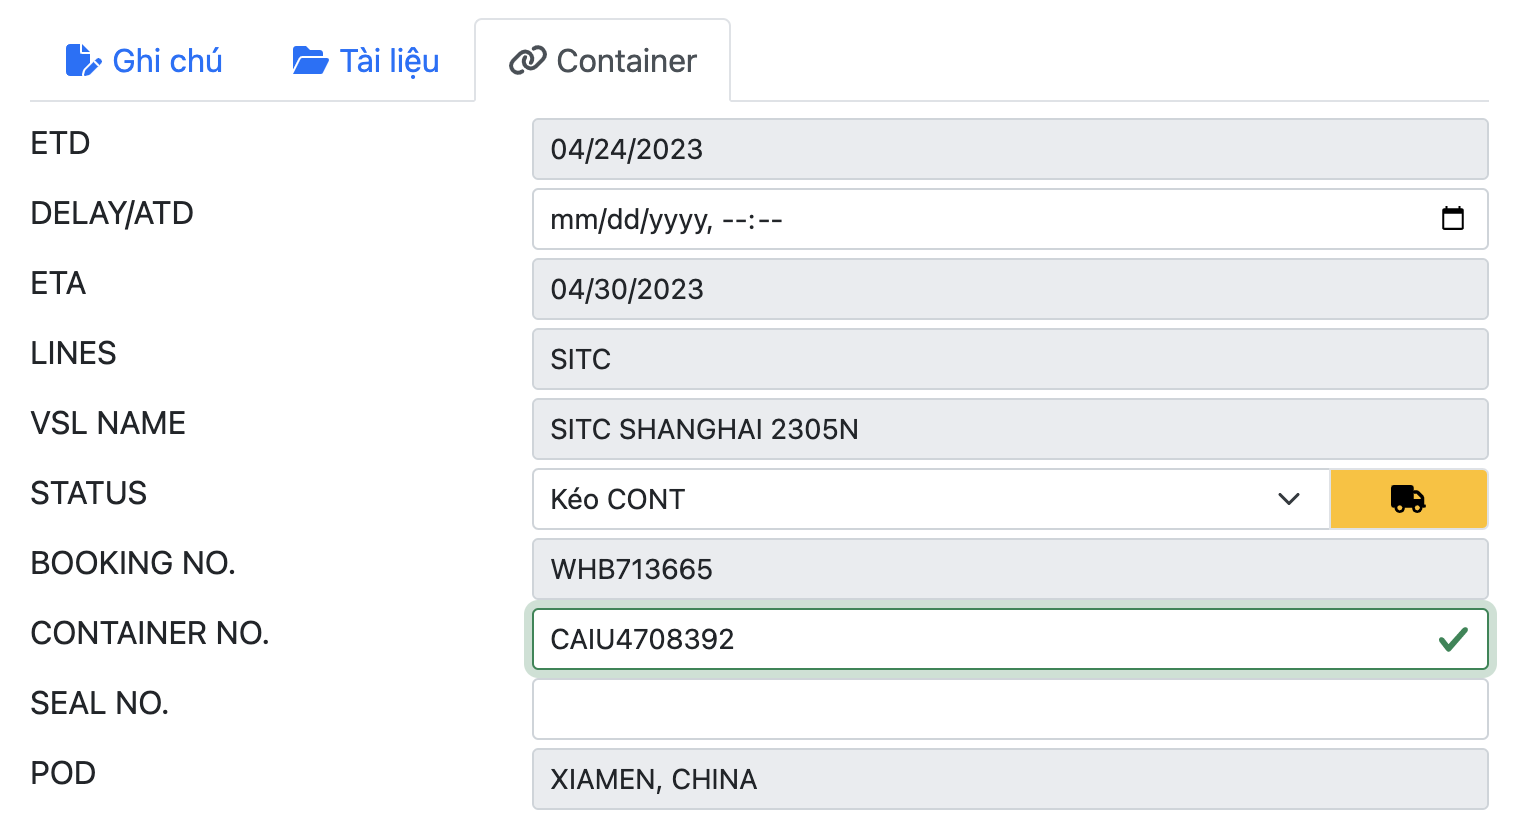Screen dimensions: 1533x813
Task: Click the VSL NAME field SITC SHANGHAI 2305N
Action: pos(1009,429)
